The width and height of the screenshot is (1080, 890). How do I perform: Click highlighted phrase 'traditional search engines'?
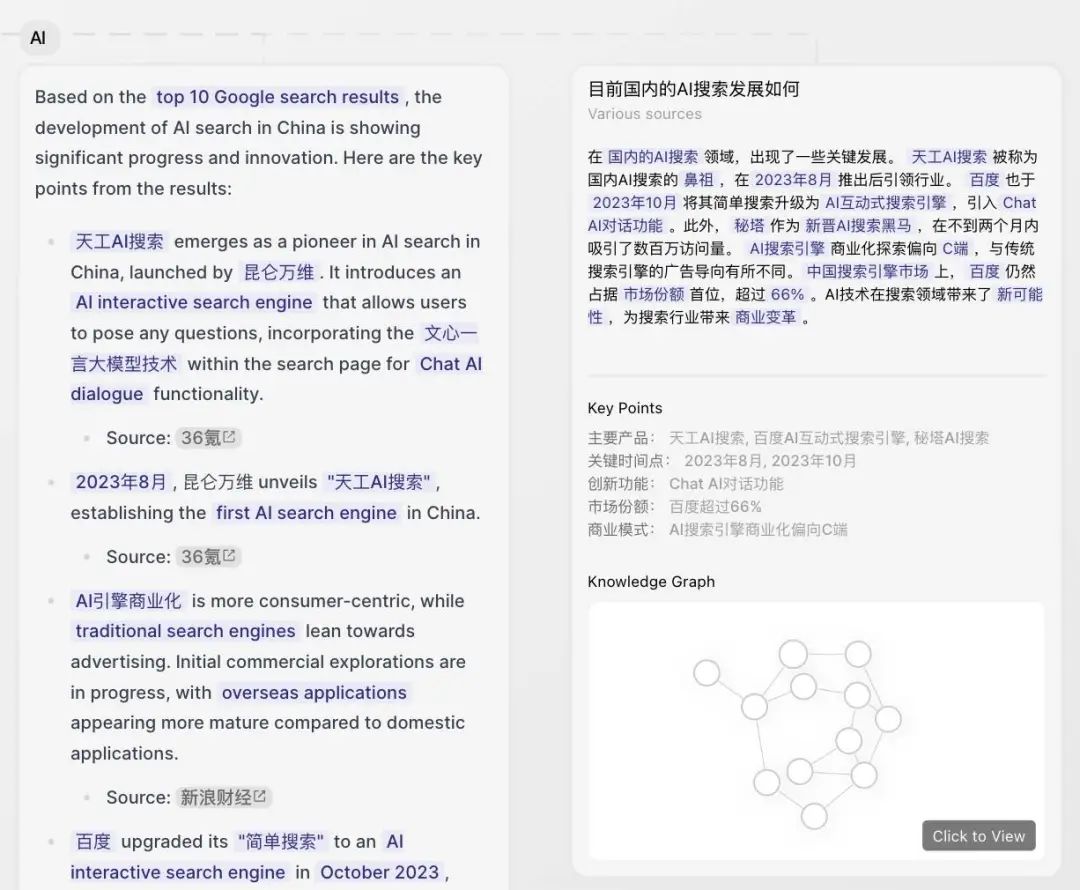(185, 632)
